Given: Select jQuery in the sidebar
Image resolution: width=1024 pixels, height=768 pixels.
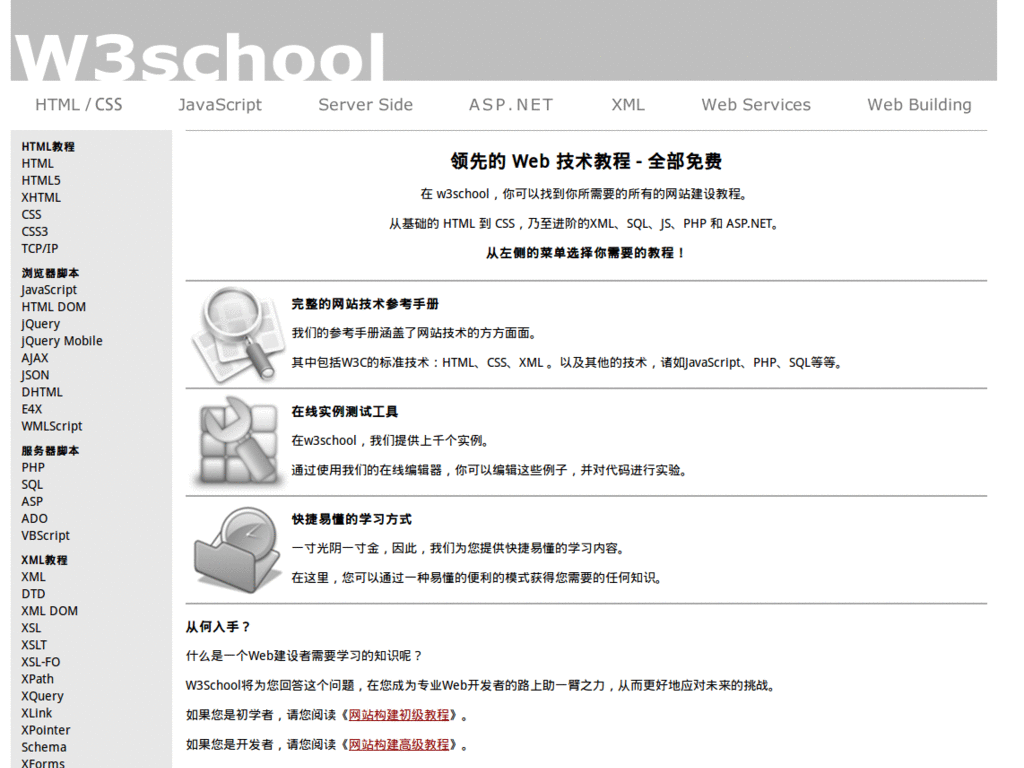Looking at the screenshot, I should click(x=40, y=323).
